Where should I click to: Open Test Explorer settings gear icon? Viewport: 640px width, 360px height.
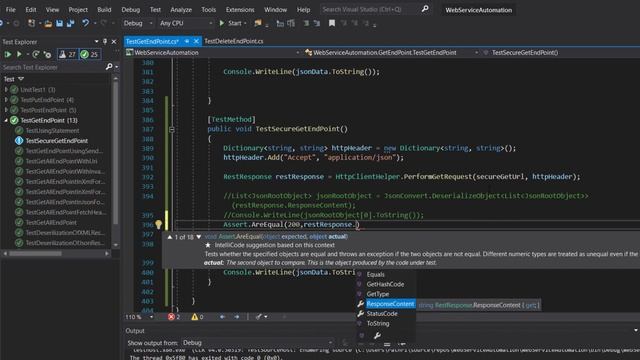click(x=47, y=54)
